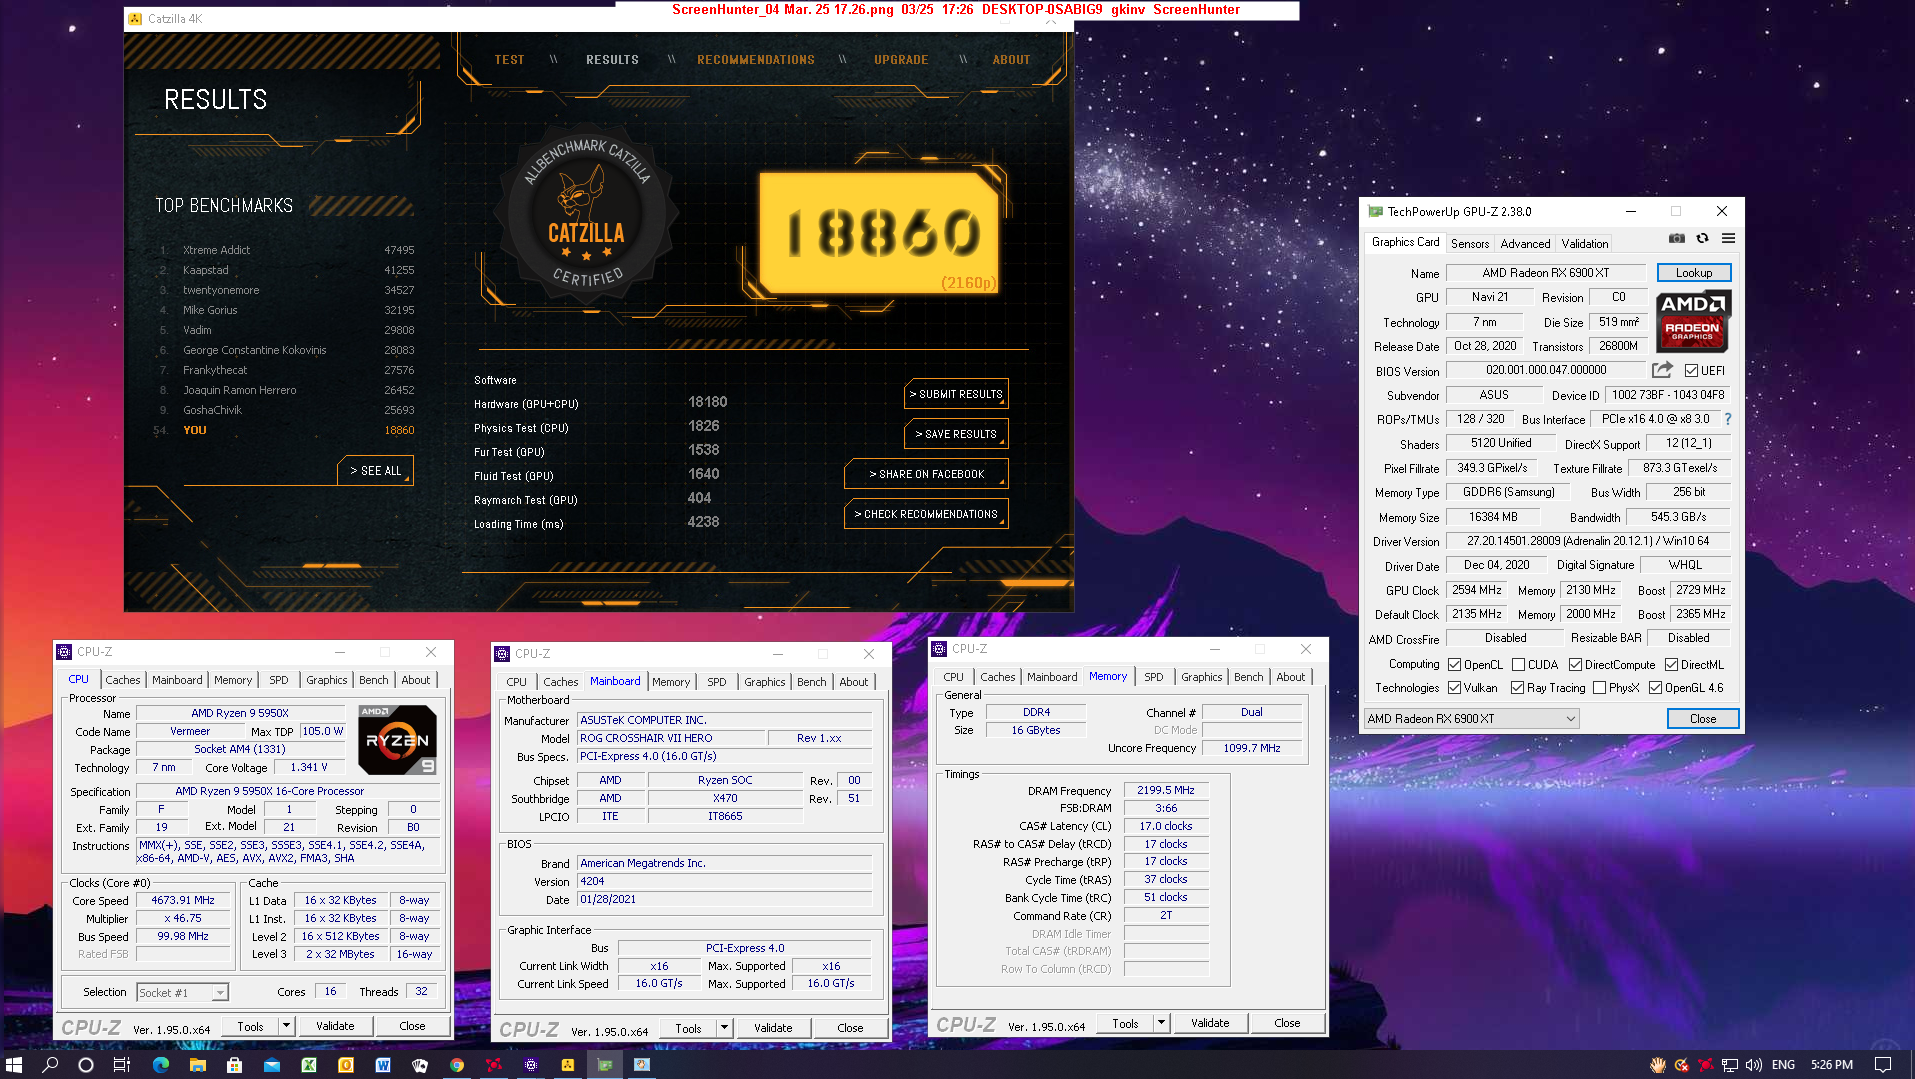The image size is (1915, 1079).
Task: Expand Tools dropdown arrow in Memory CPU-Z window
Action: coord(1160,1023)
